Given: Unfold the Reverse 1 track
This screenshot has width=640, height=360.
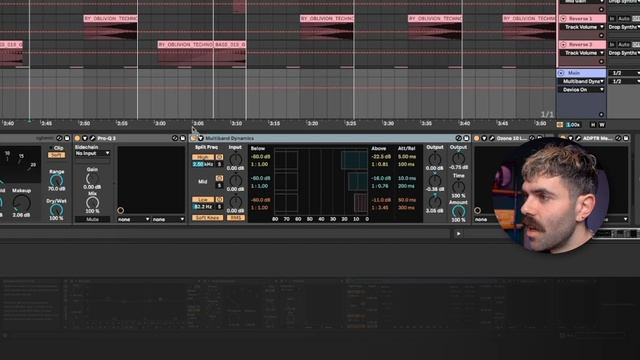Looking at the screenshot, I should point(563,19).
